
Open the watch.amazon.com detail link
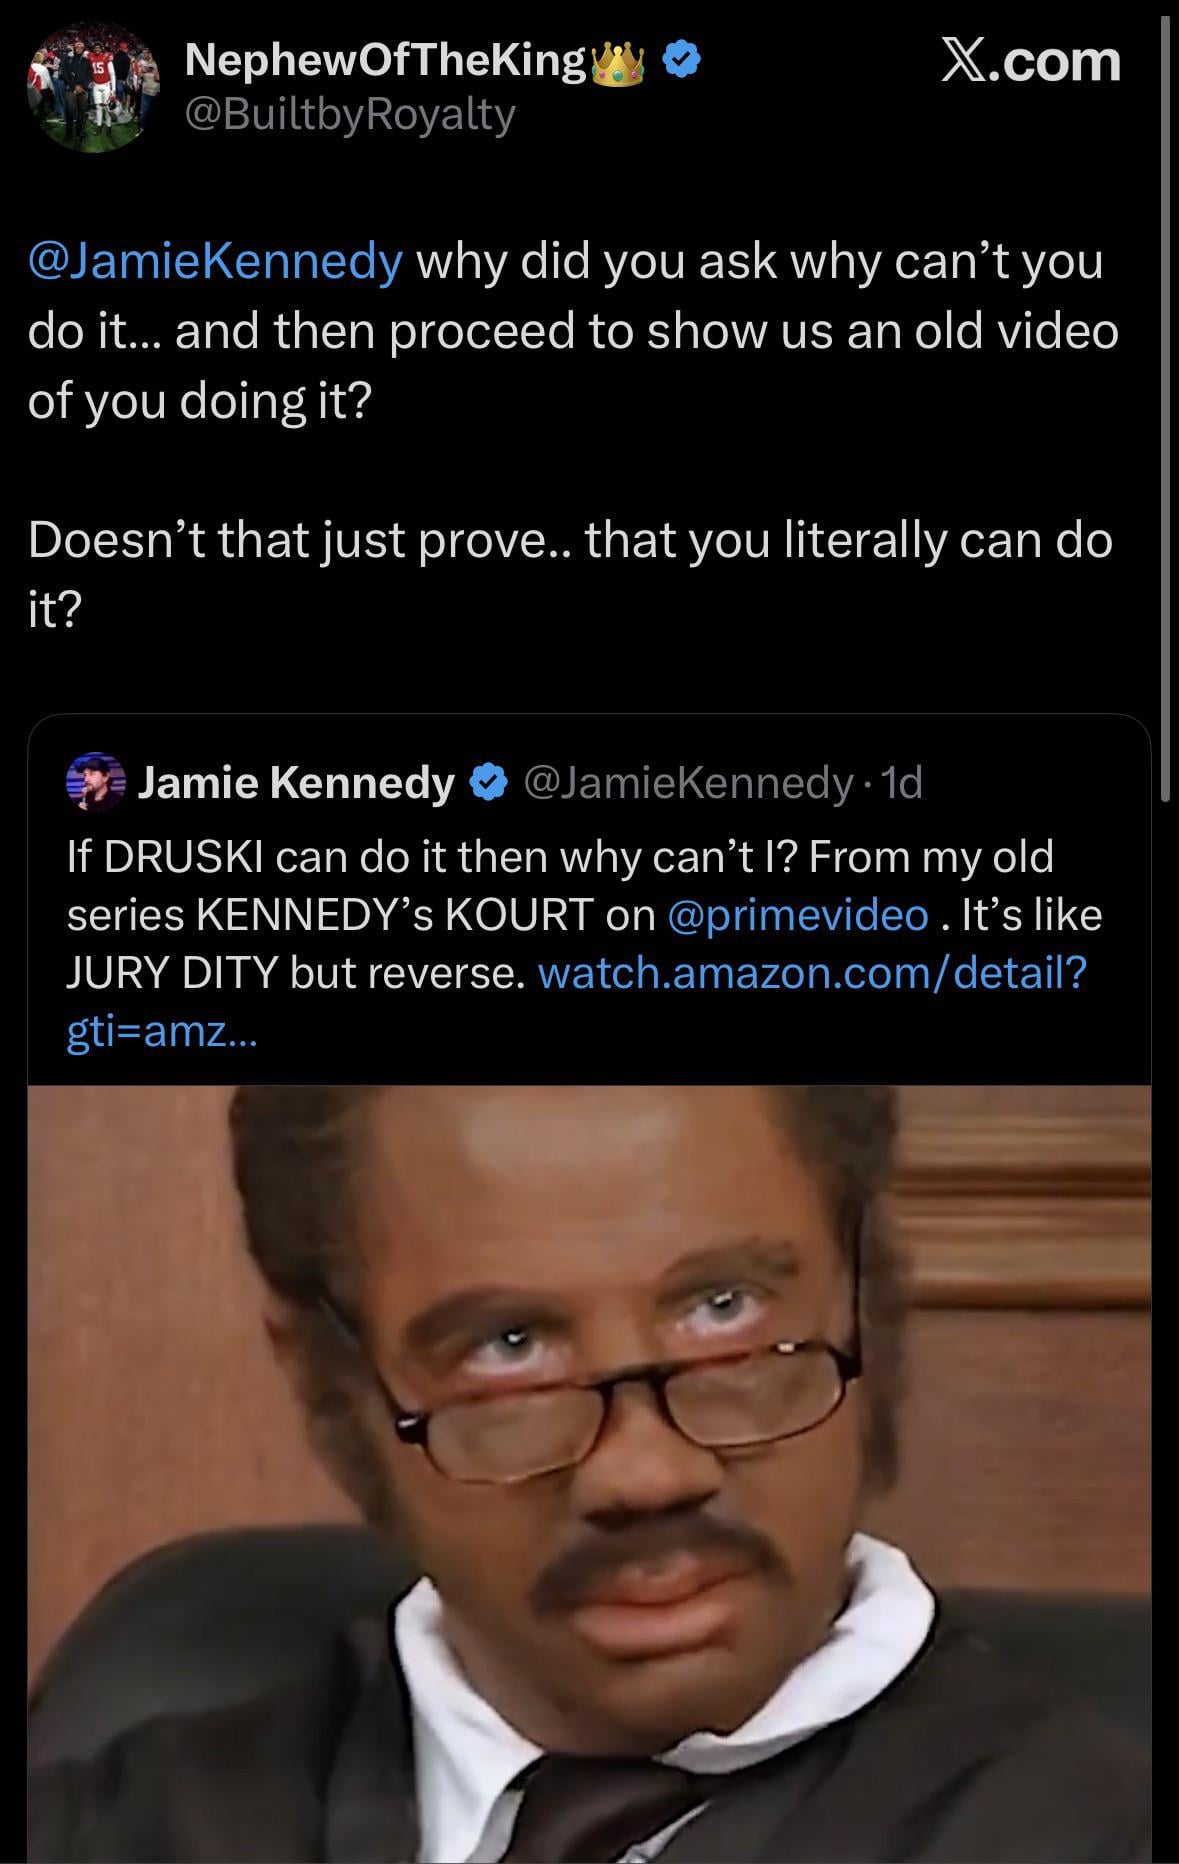[x=811, y=972]
